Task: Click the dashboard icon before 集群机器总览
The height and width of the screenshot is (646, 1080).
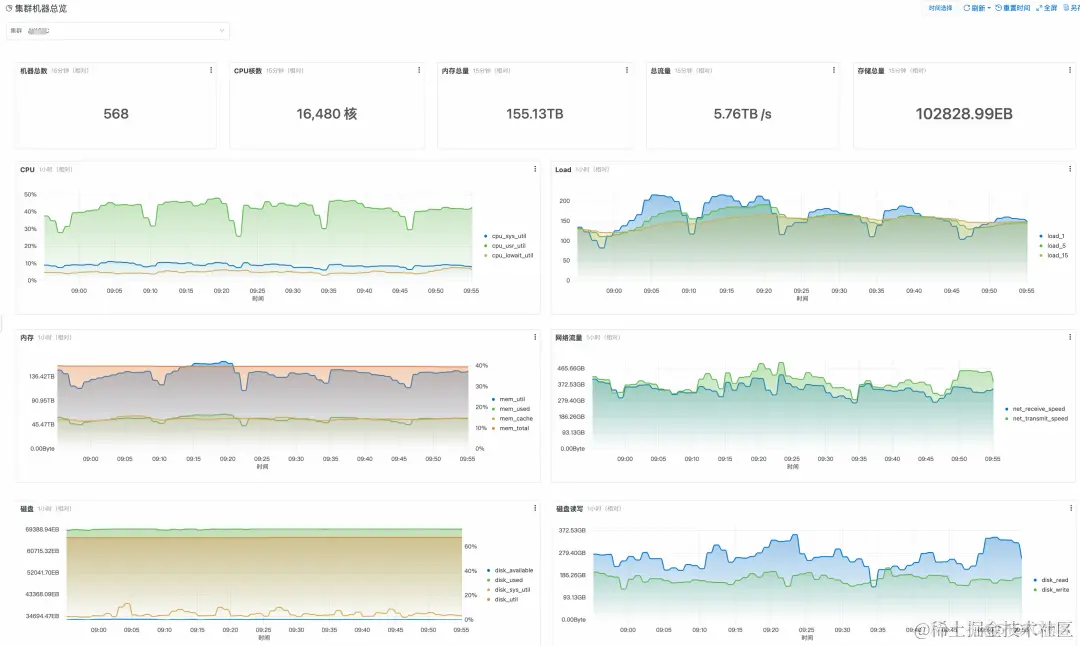Action: pyautogui.click(x=9, y=8)
